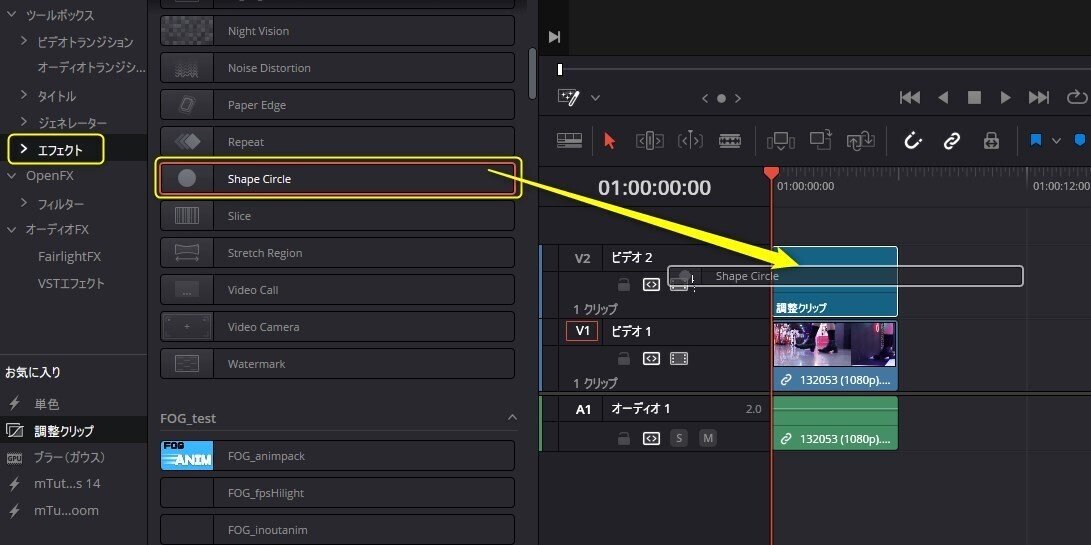Collapse OpenFX section
Screen dimensions: 1091x545
11,175
